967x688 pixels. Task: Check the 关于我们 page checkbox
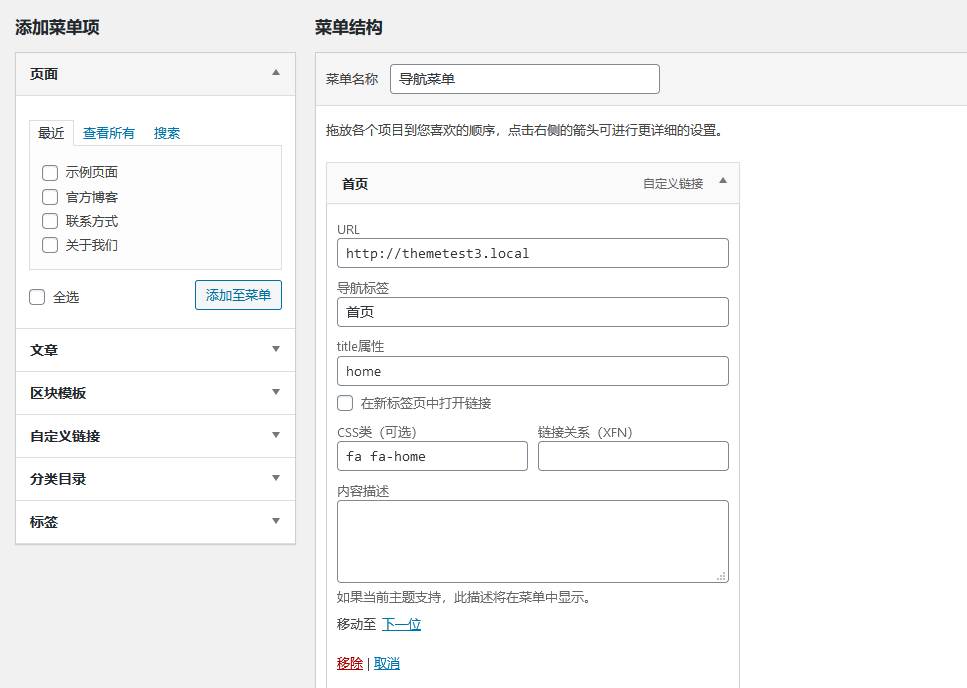tap(49, 244)
